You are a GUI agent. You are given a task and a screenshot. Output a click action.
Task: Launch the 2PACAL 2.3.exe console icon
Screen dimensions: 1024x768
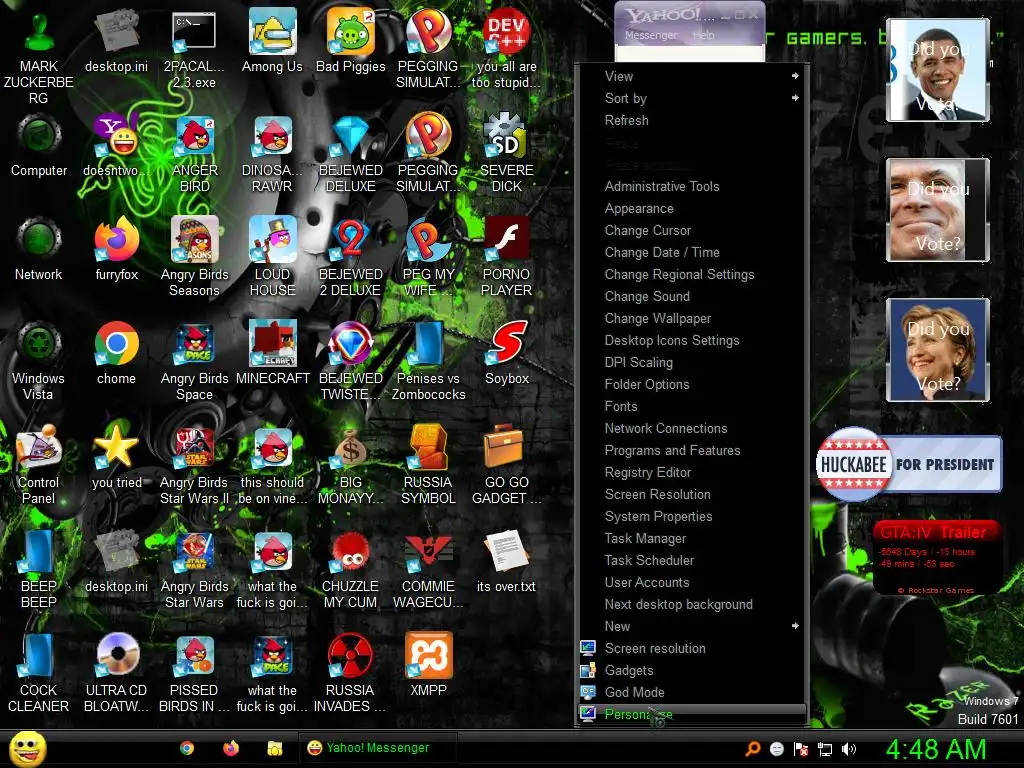click(x=194, y=50)
